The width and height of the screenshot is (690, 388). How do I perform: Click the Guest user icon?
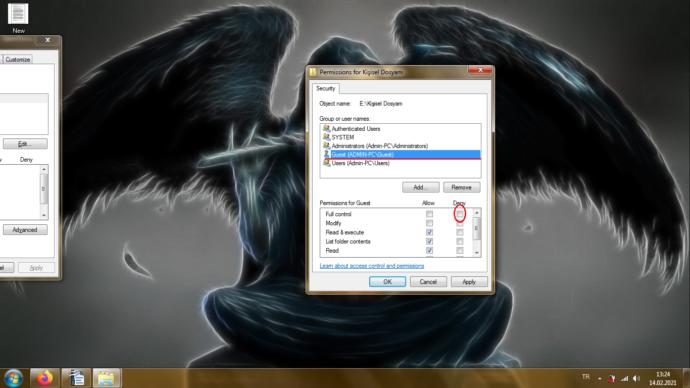point(326,154)
